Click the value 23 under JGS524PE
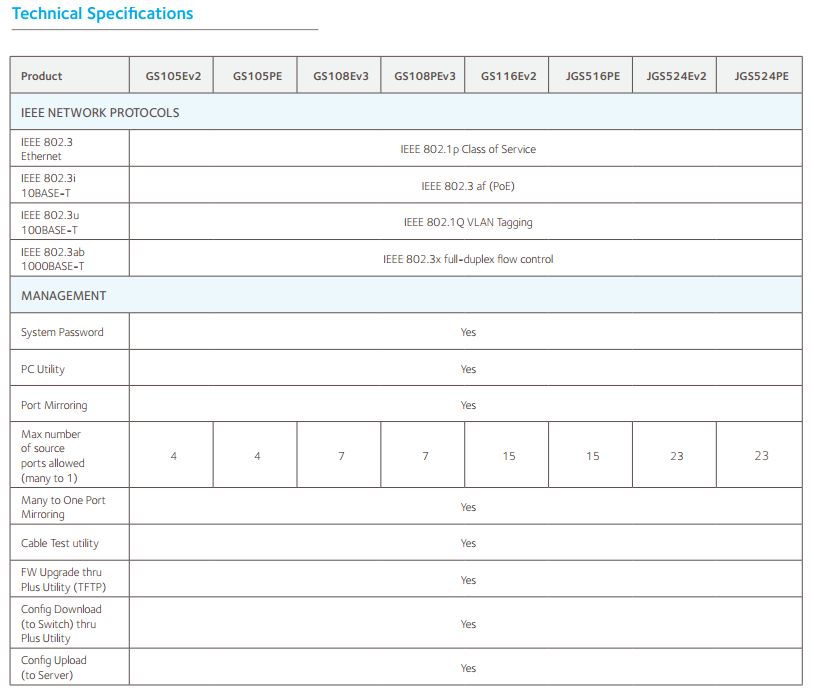Viewport: 814px width, 695px height. click(x=761, y=456)
